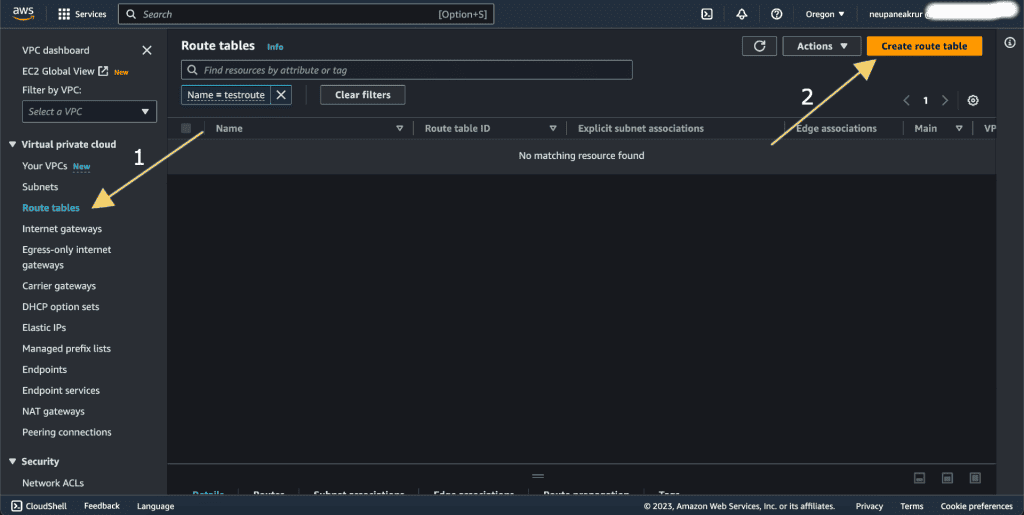Click the Name = testroute filter token
The height and width of the screenshot is (515, 1024).
click(226, 95)
